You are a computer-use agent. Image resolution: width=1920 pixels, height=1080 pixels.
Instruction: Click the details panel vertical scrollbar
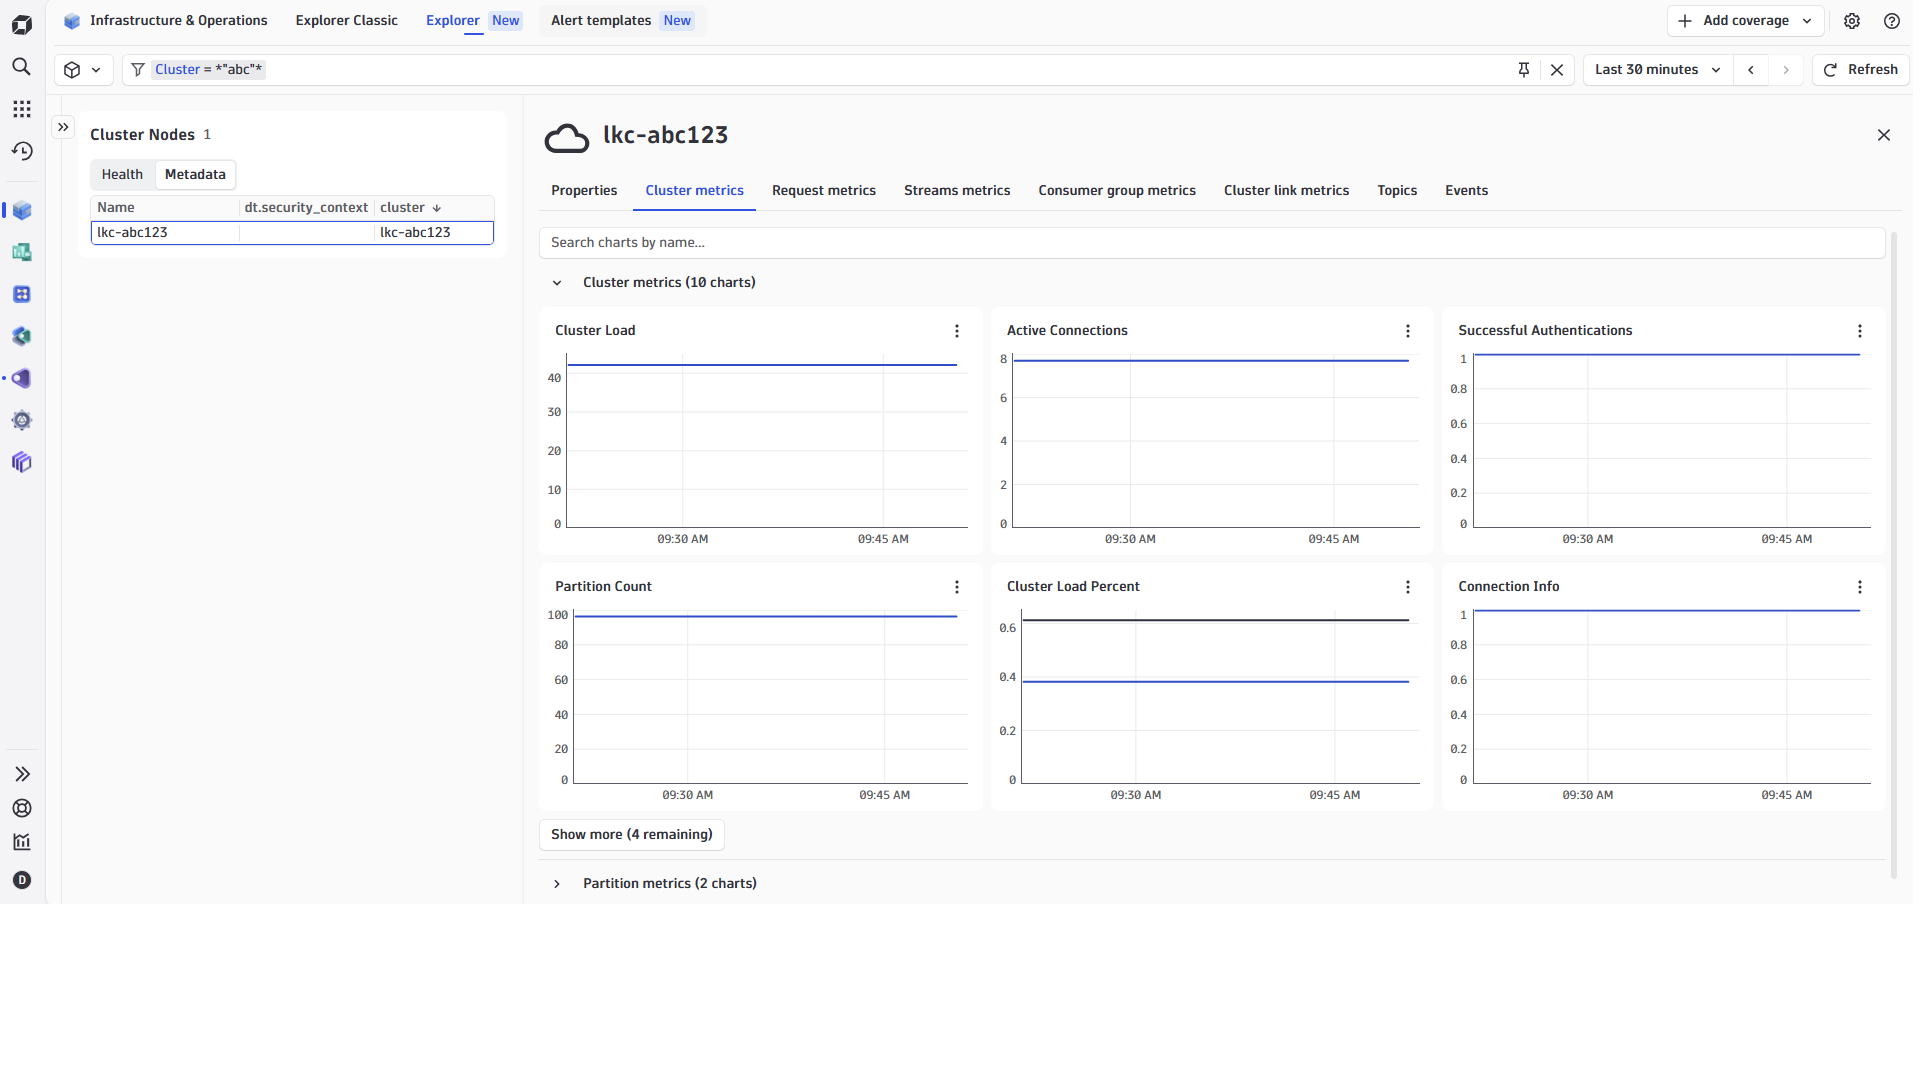[1894, 555]
